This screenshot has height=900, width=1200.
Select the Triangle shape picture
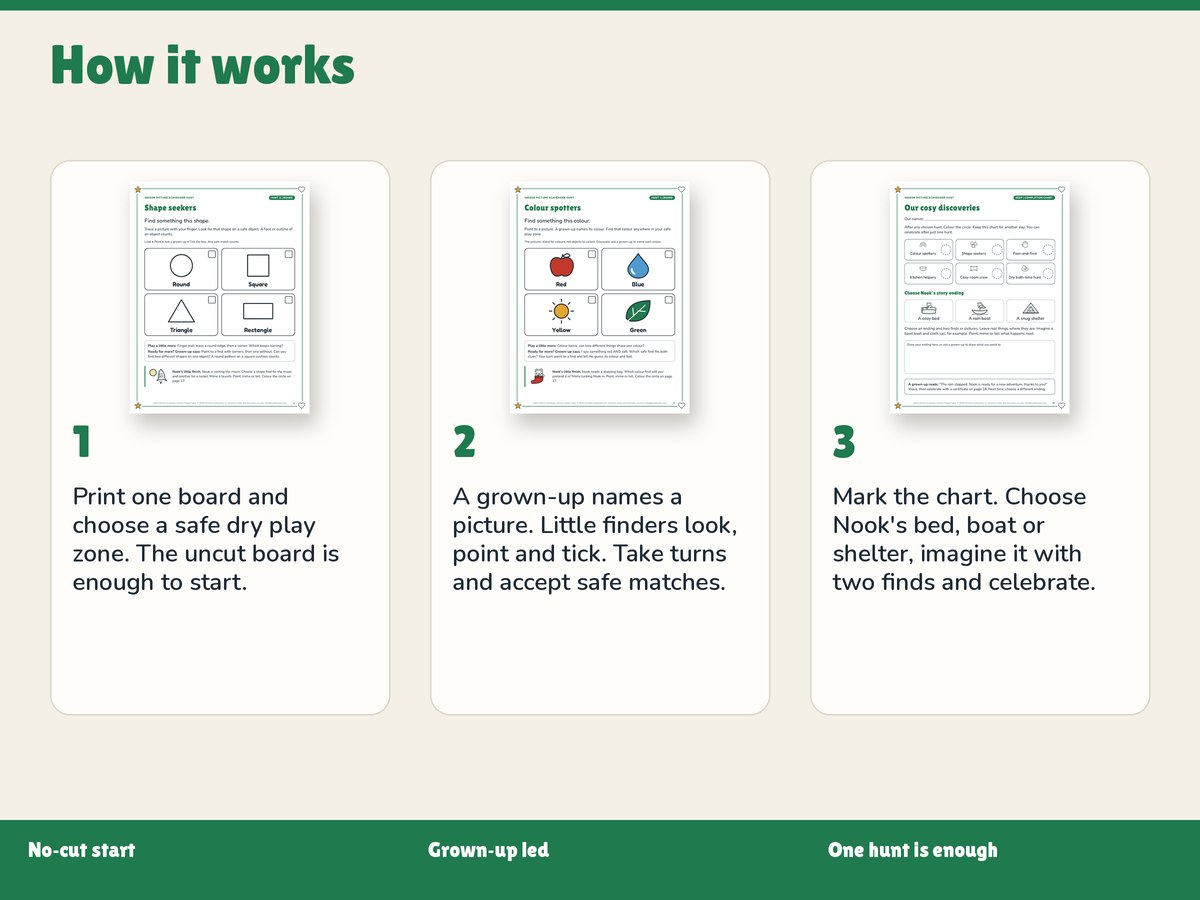click(181, 311)
